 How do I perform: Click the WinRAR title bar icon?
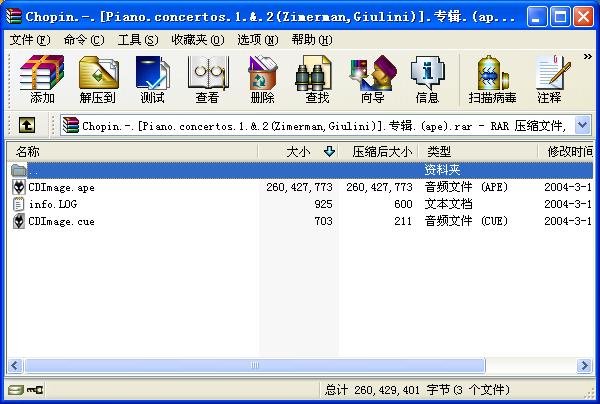(14, 16)
